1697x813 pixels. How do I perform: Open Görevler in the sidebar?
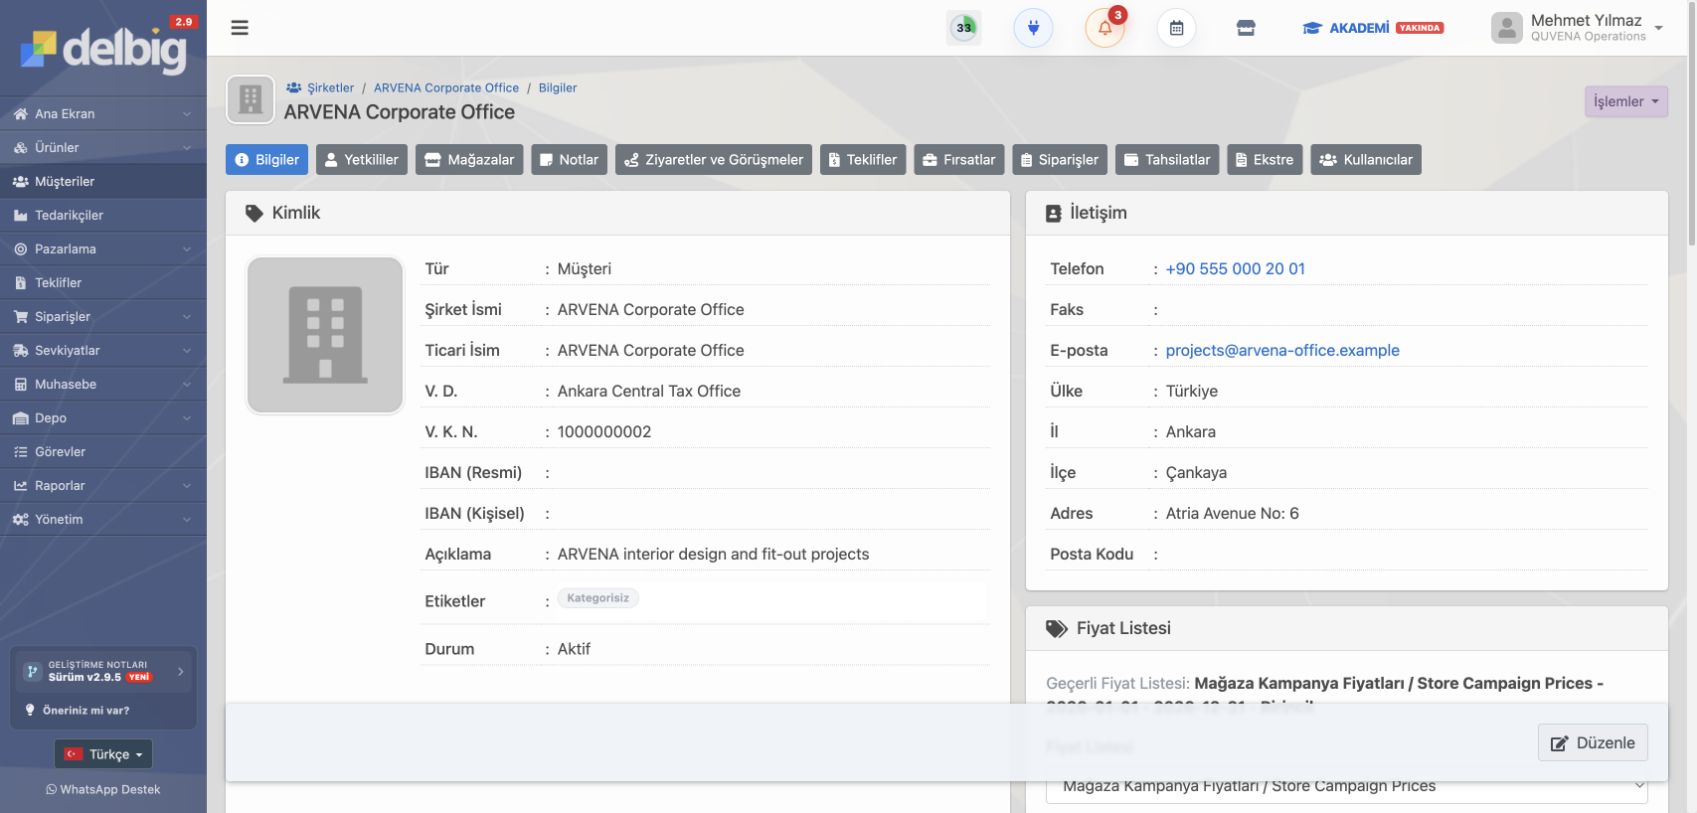(103, 452)
